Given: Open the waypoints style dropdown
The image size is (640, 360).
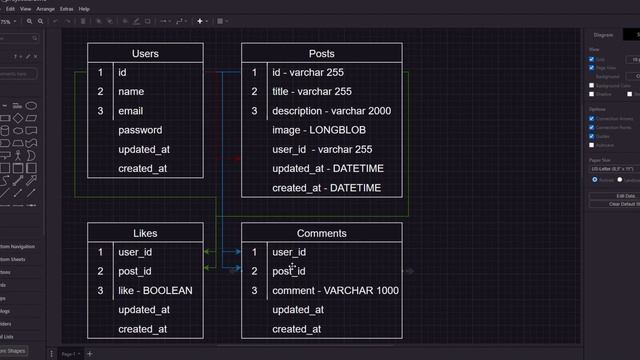Looking at the screenshot, I should [181, 21].
